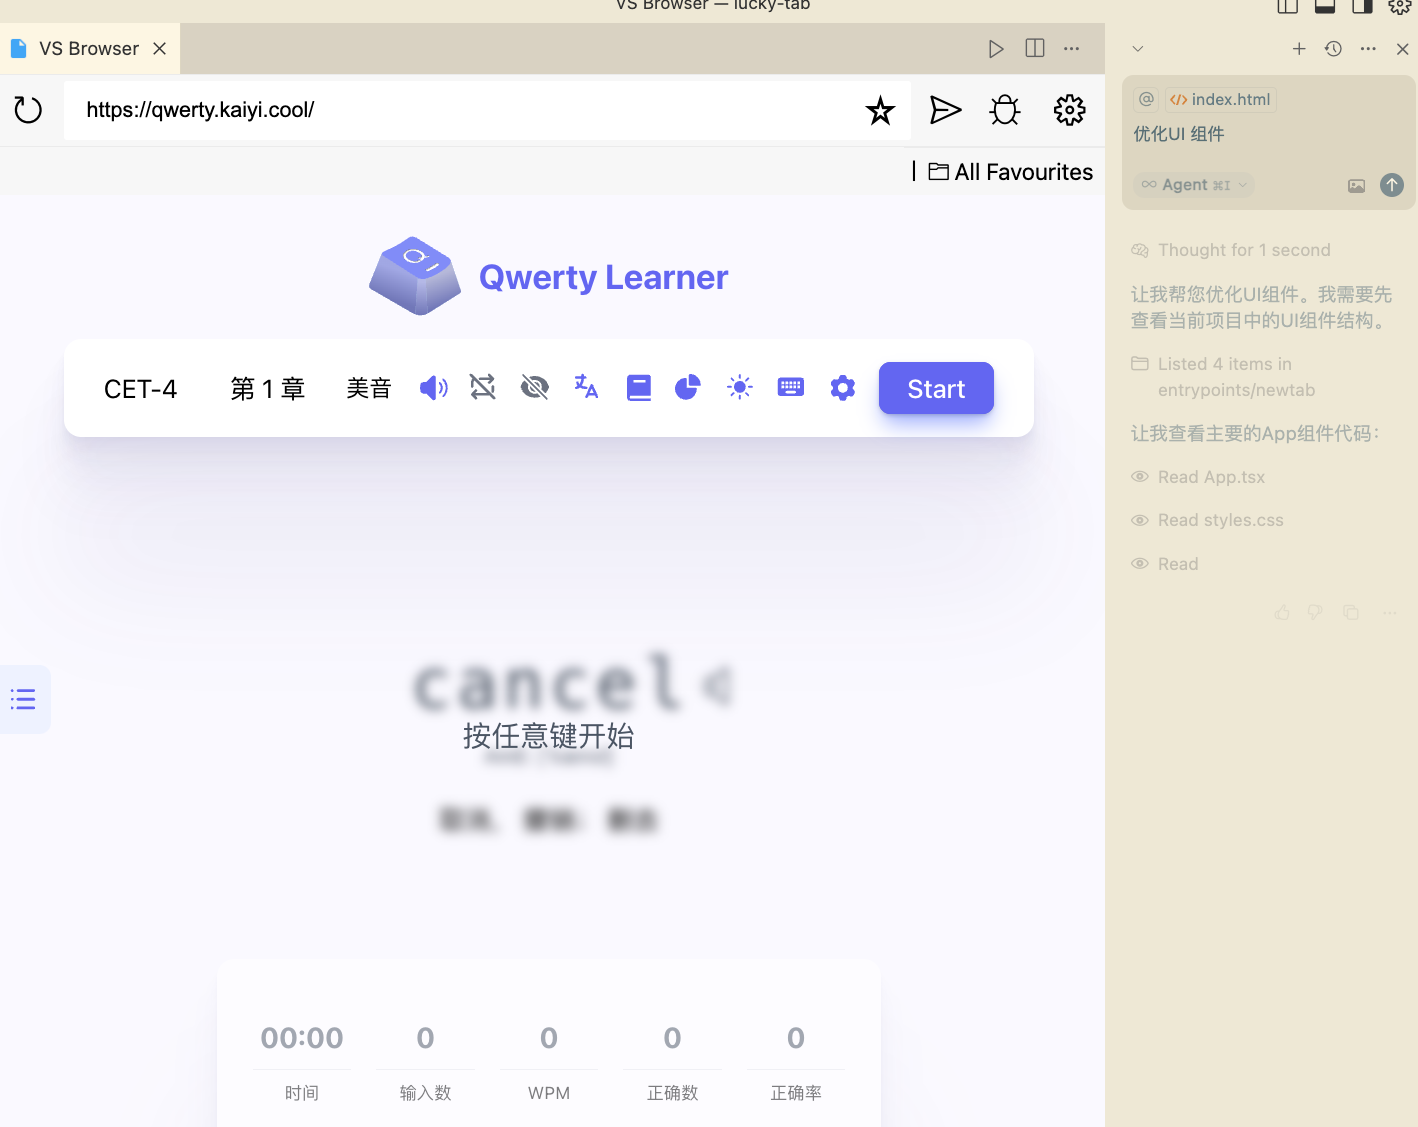Open the All Favourites folder
Viewport: 1418px width, 1127px height.
pyautogui.click(x=1011, y=172)
